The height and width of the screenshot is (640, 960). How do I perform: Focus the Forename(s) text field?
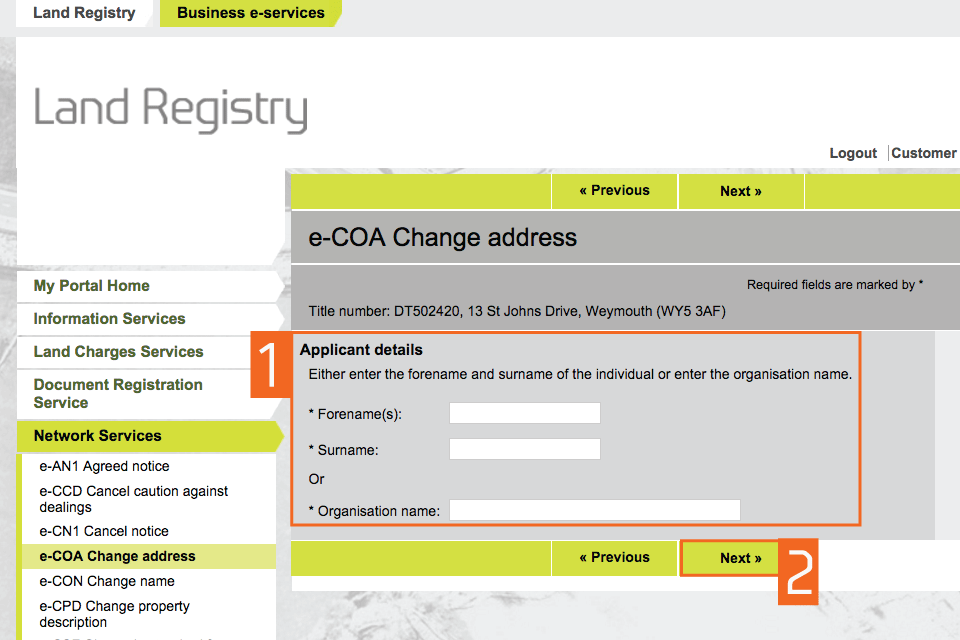click(524, 413)
